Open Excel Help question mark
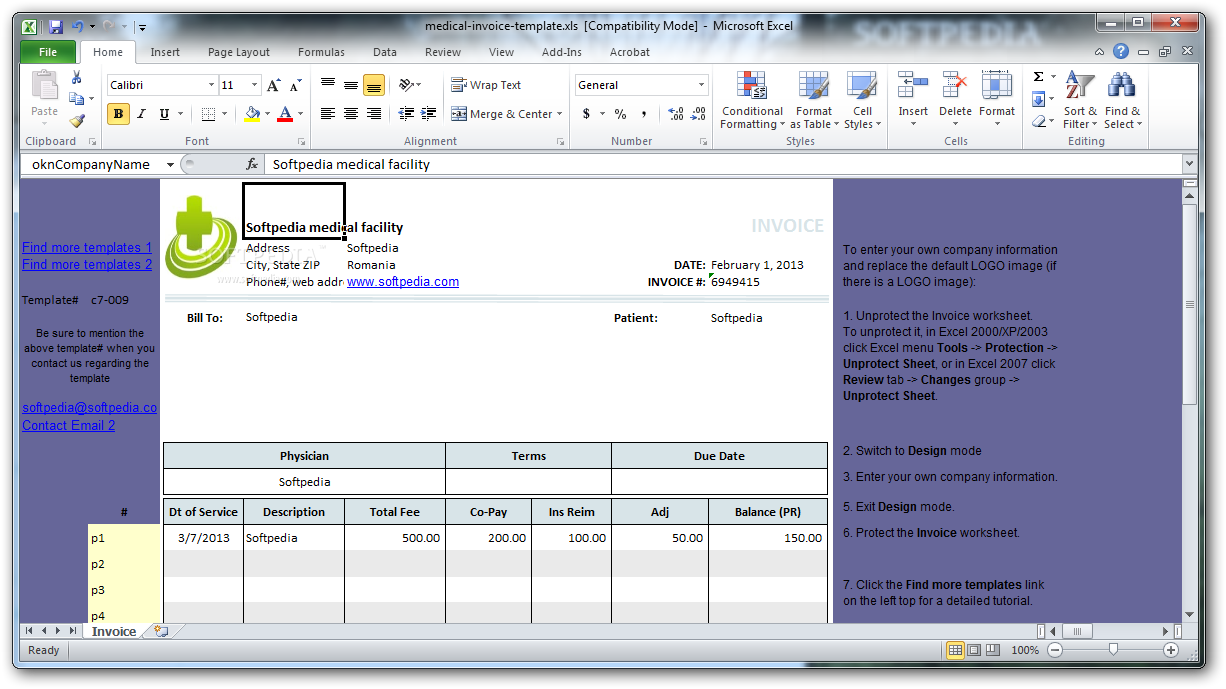This screenshot has width=1226, height=689. click(1121, 51)
